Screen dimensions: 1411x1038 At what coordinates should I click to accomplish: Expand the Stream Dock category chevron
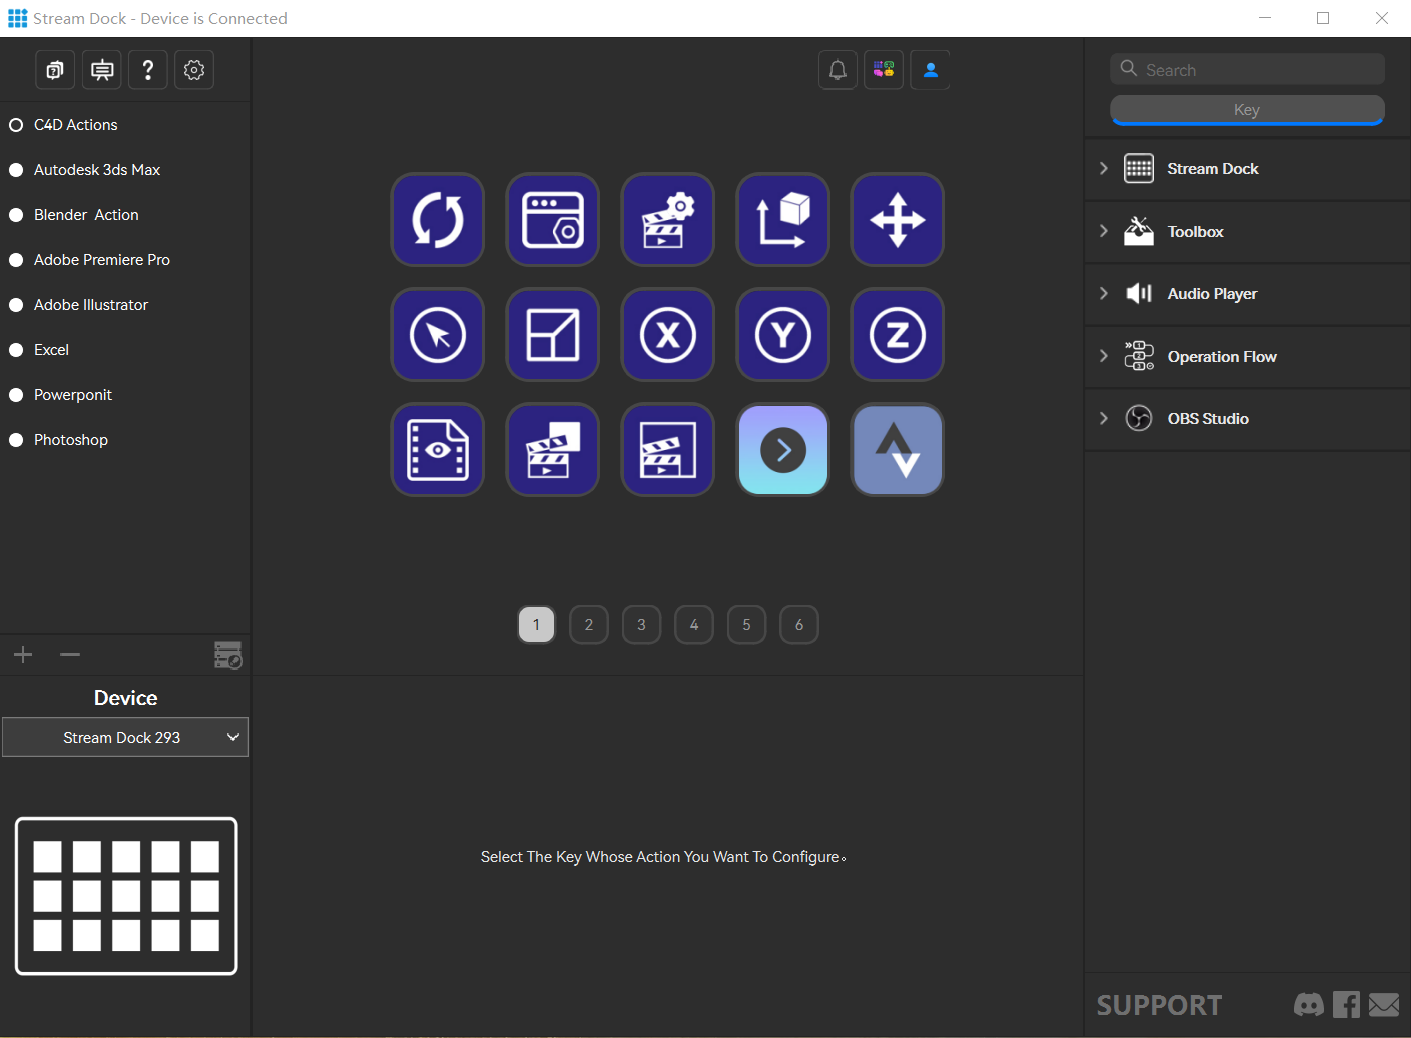pos(1104,168)
